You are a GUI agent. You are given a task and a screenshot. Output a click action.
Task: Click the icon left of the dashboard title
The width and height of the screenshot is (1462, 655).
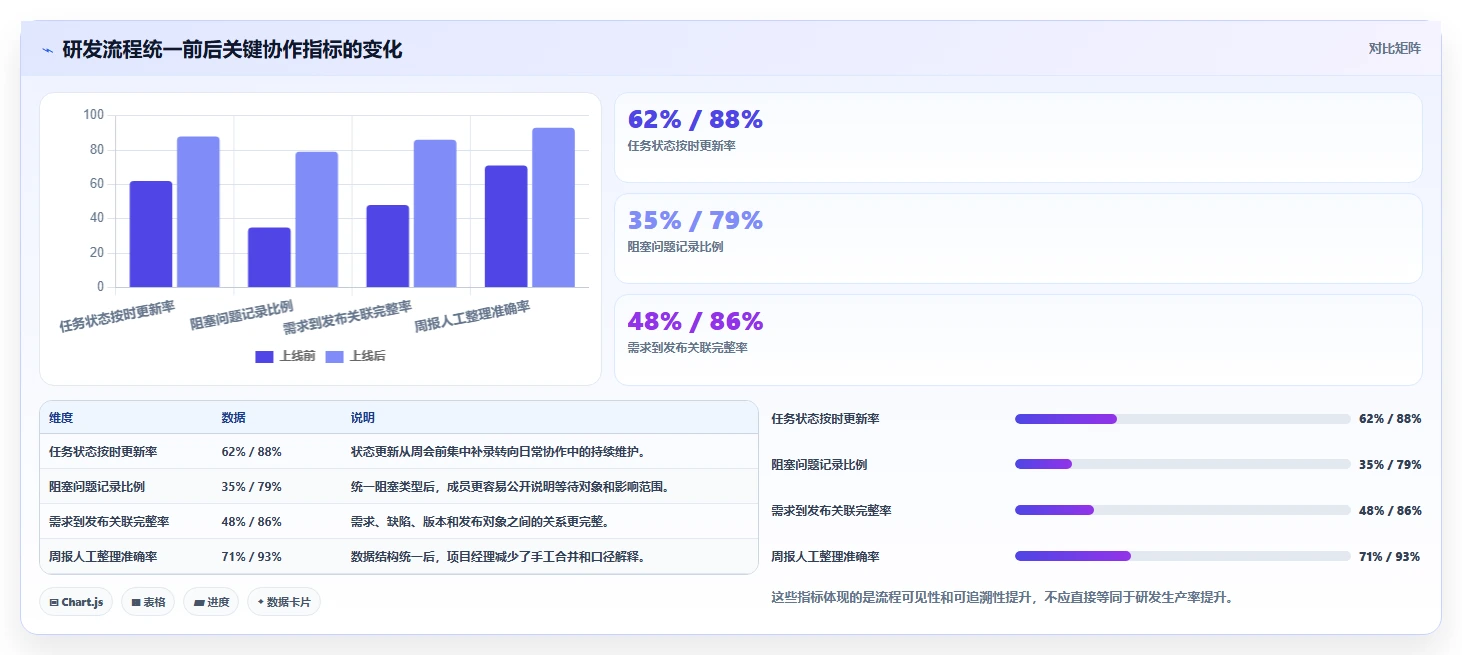coord(47,49)
